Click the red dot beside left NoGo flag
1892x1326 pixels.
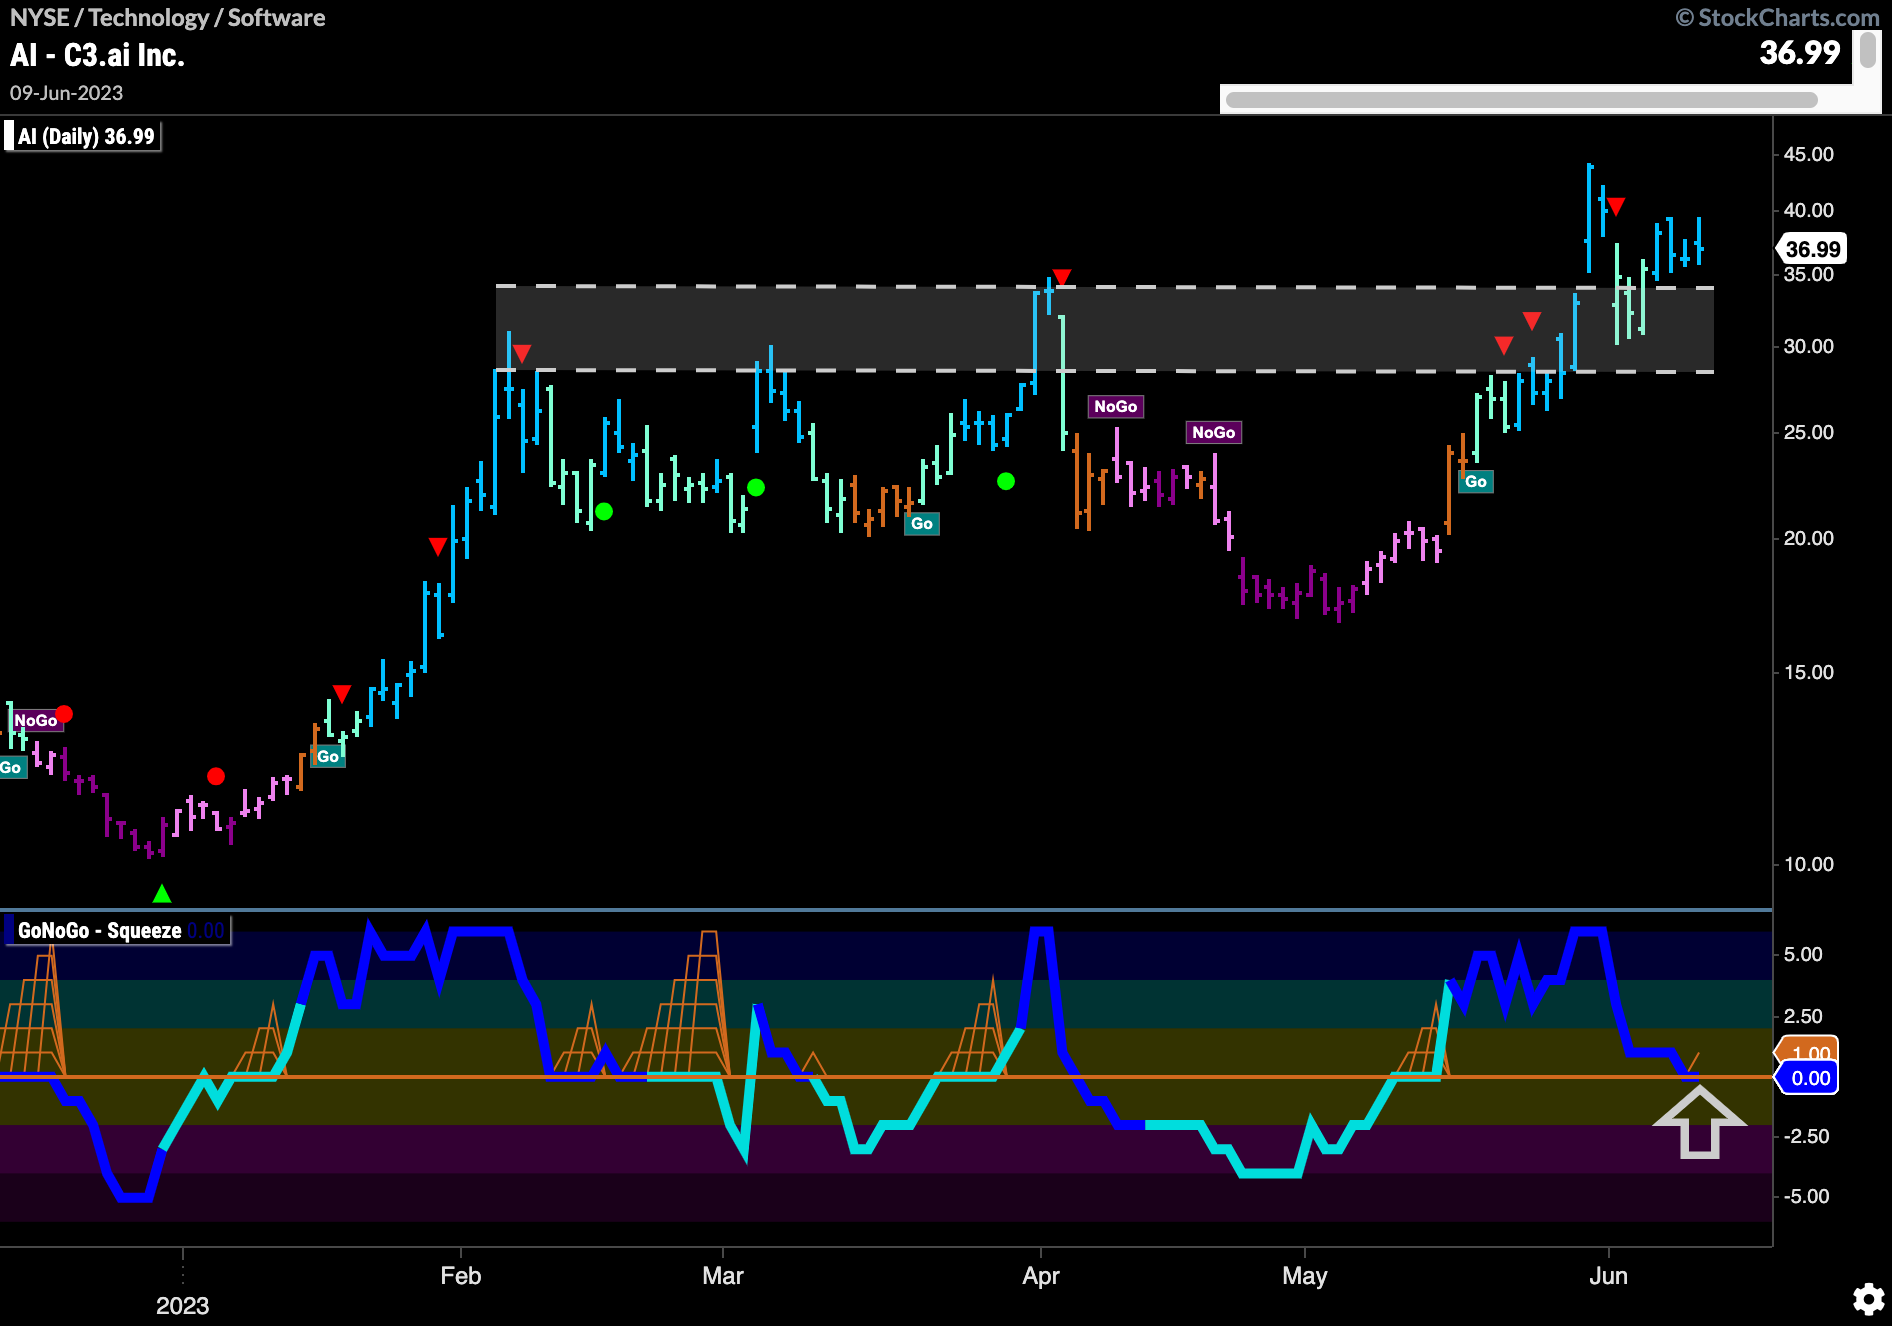tap(64, 714)
